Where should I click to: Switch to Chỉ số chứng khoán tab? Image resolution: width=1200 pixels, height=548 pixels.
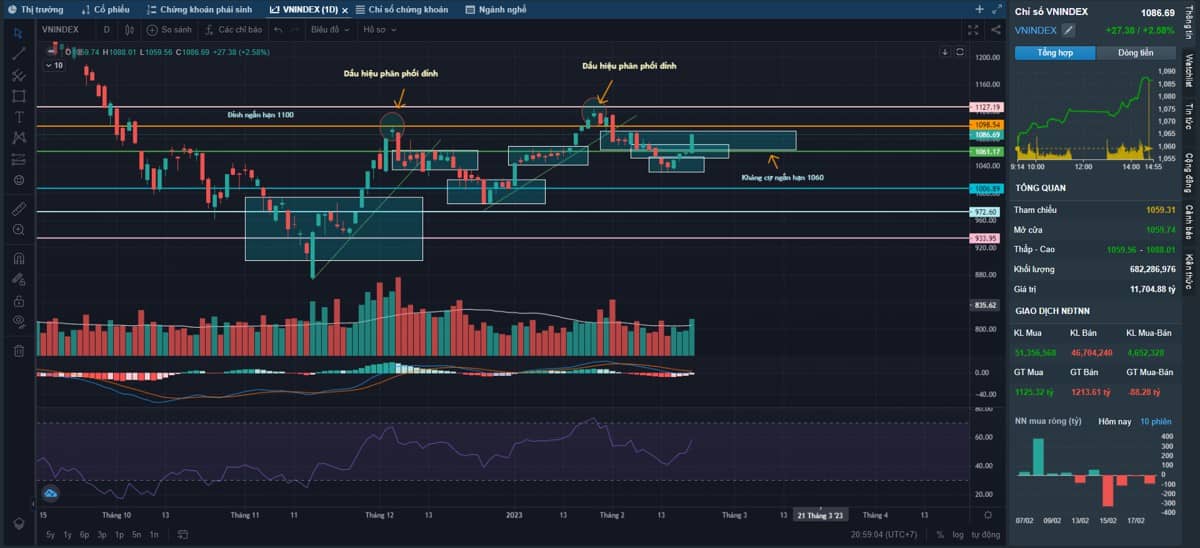(x=404, y=9)
